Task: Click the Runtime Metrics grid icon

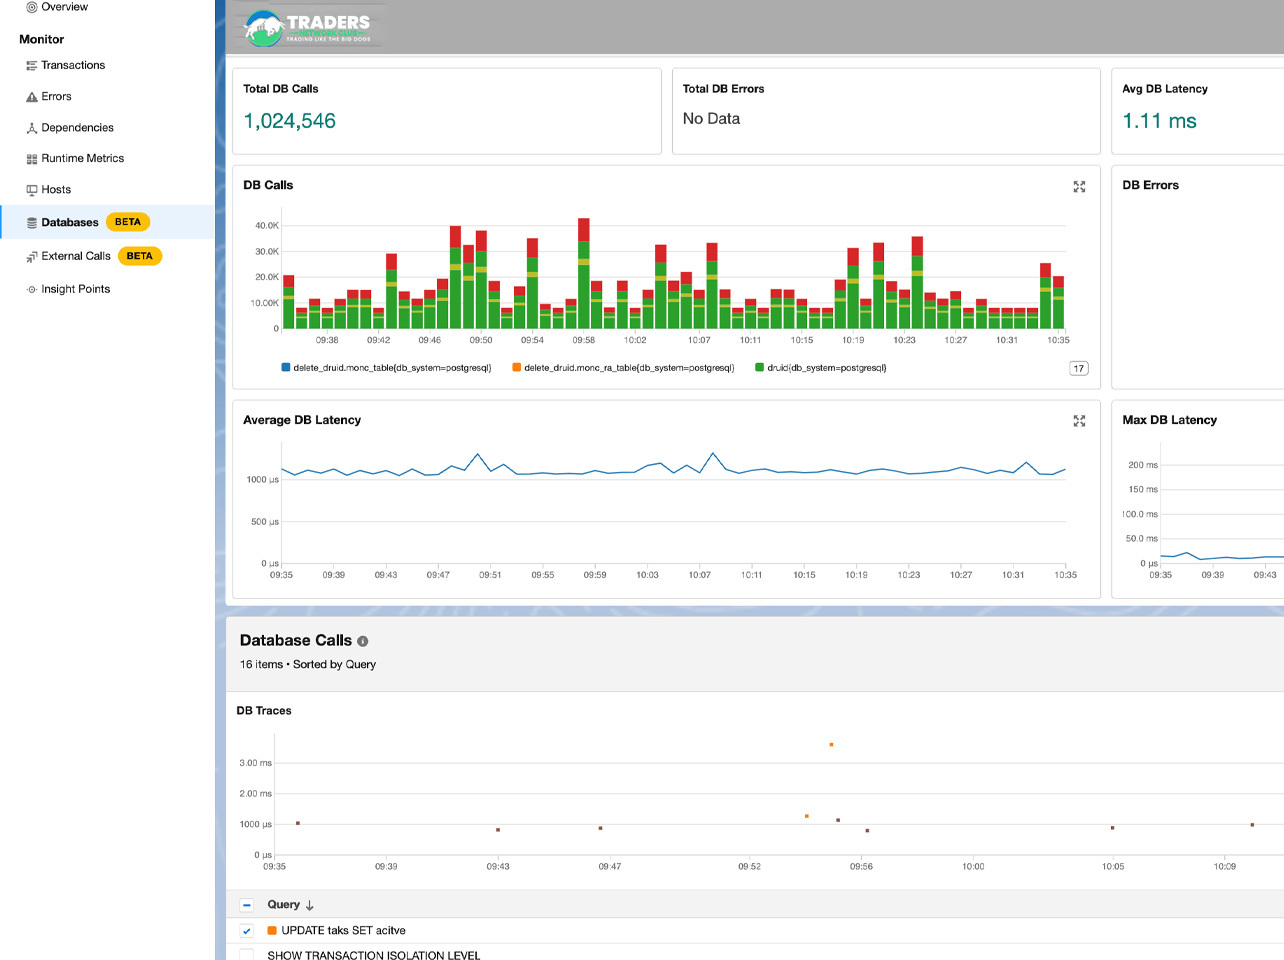Action: [32, 159]
